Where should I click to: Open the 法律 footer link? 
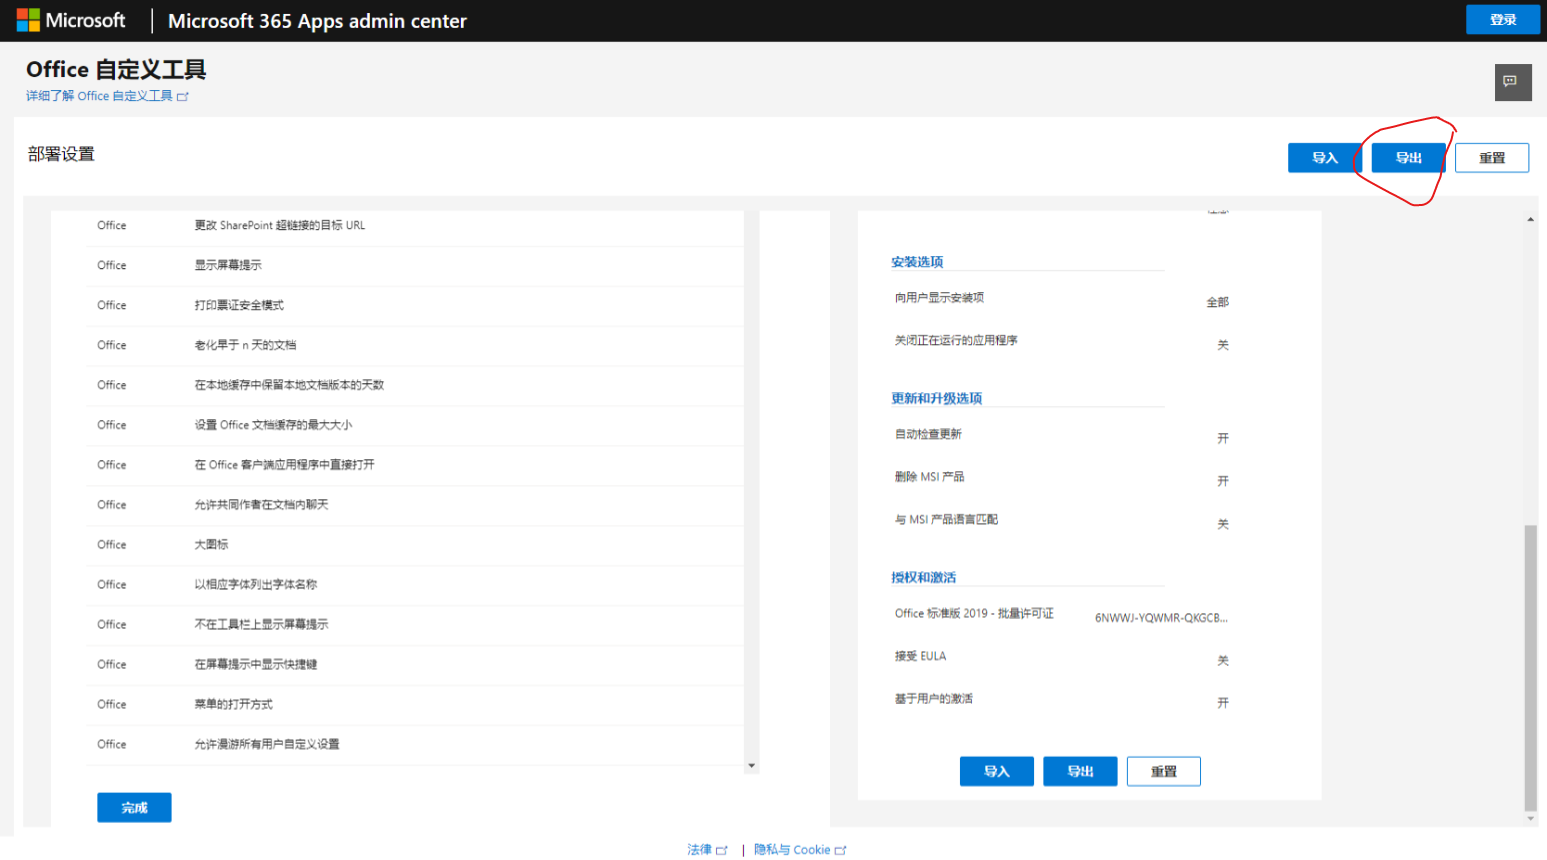(700, 850)
